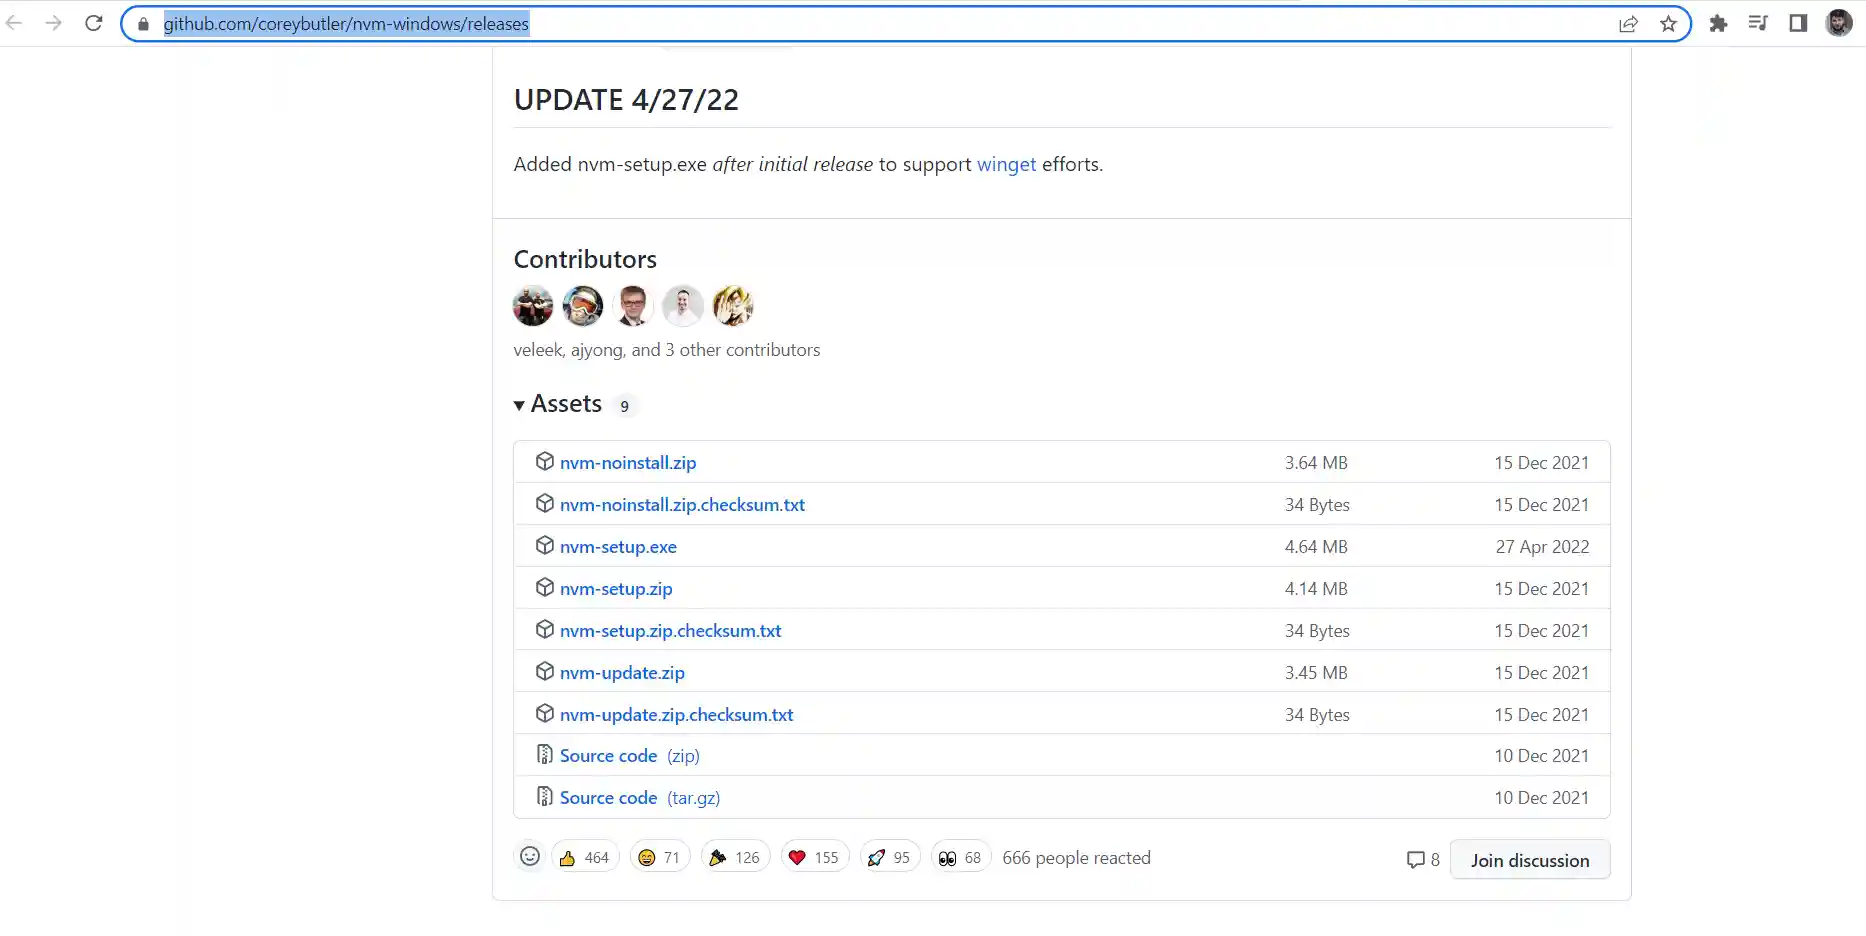The image size is (1866, 936).
Task: Click the Join discussion button
Action: 1530,860
